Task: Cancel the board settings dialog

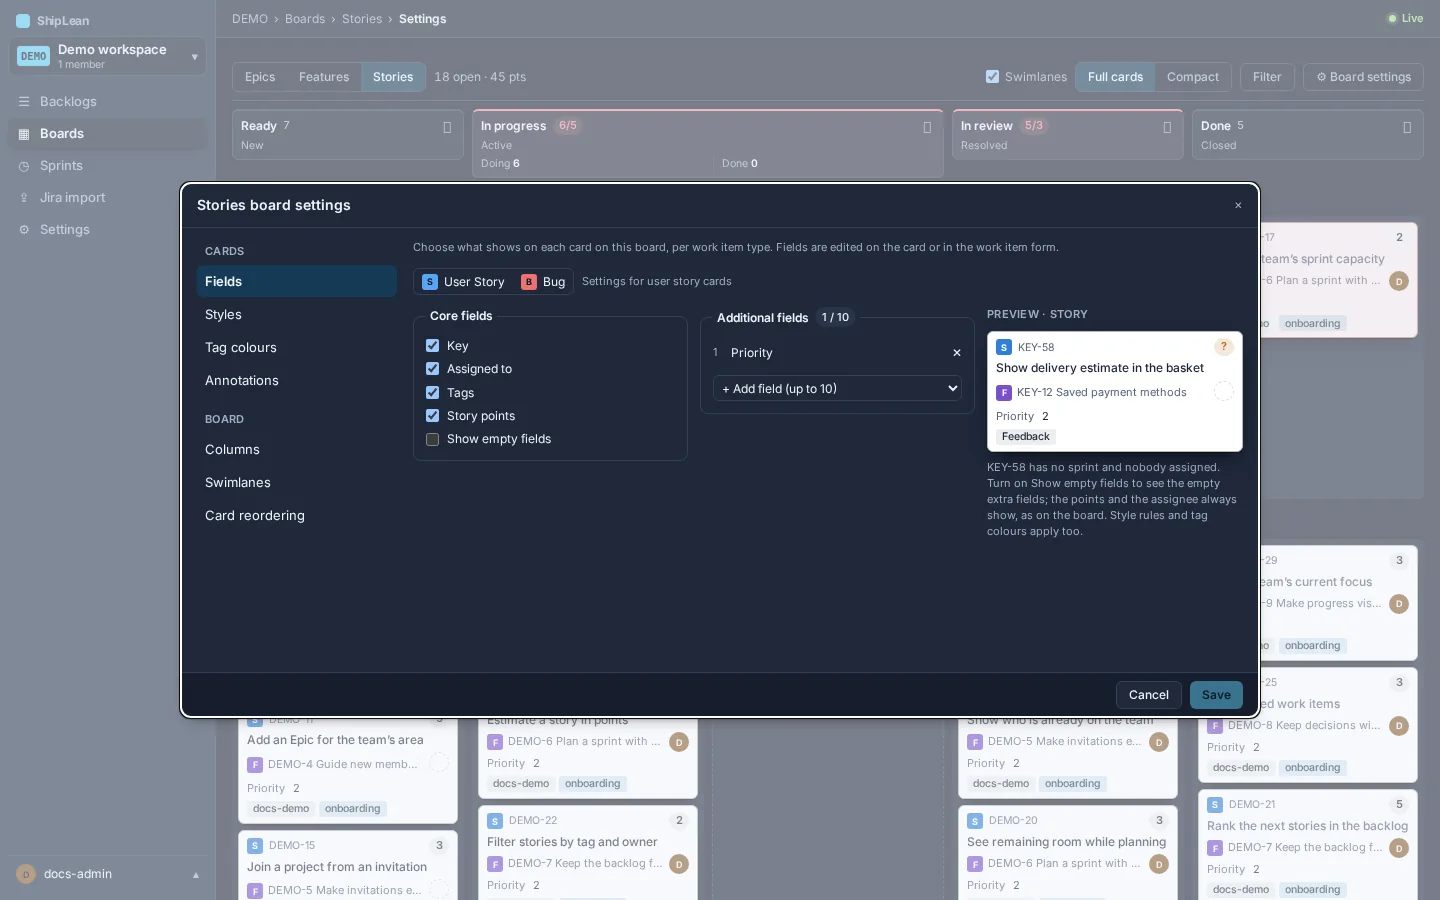Action: pyautogui.click(x=1149, y=695)
